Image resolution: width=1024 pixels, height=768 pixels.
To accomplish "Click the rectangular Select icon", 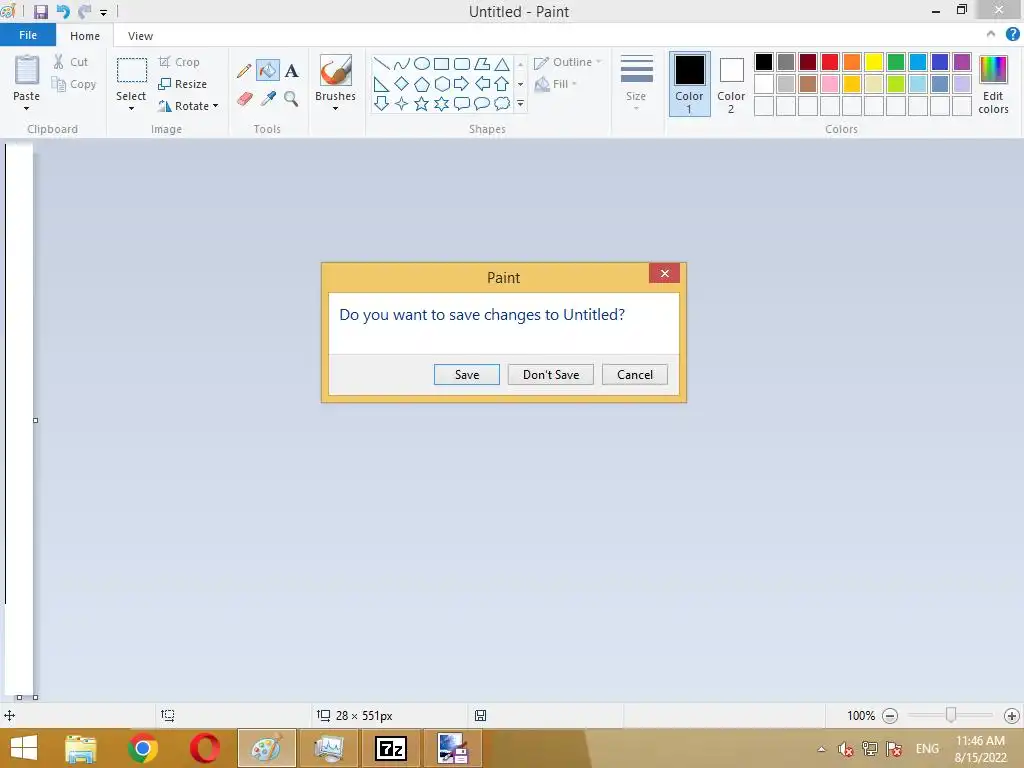I will [x=131, y=70].
